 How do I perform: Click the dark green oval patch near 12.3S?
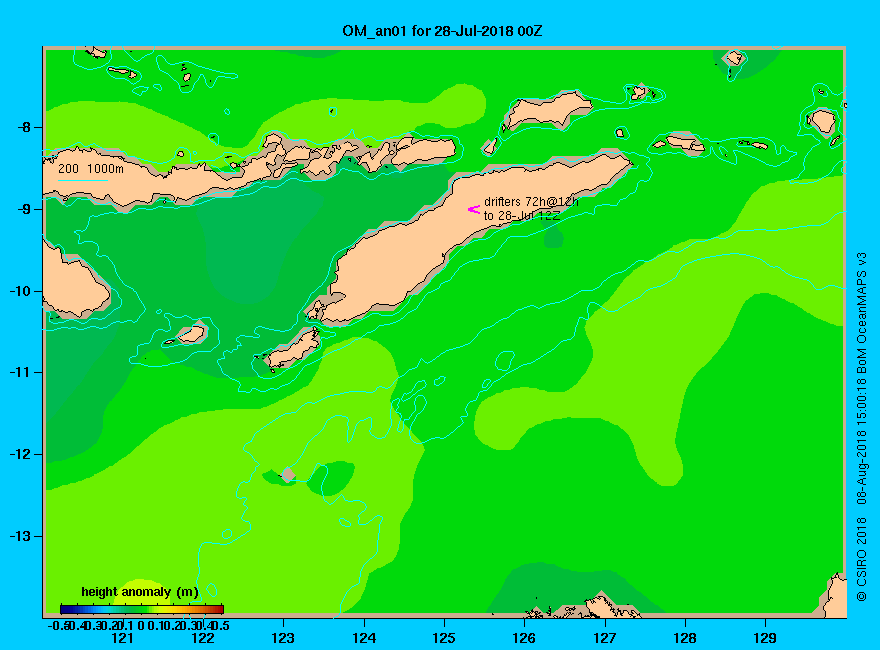point(331,478)
